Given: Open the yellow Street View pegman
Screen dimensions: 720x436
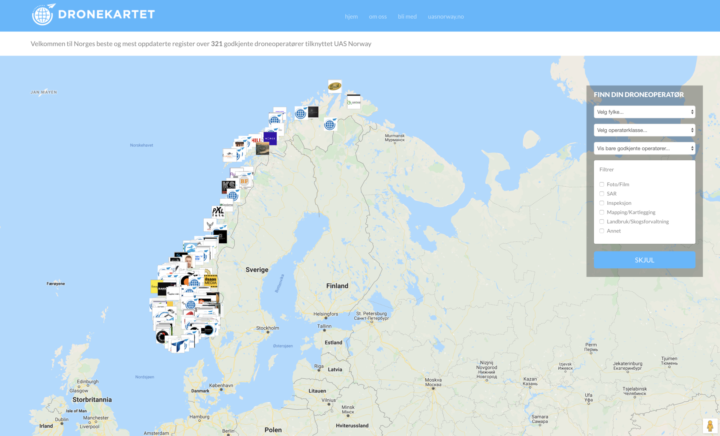Looking at the screenshot, I should [x=708, y=424].
